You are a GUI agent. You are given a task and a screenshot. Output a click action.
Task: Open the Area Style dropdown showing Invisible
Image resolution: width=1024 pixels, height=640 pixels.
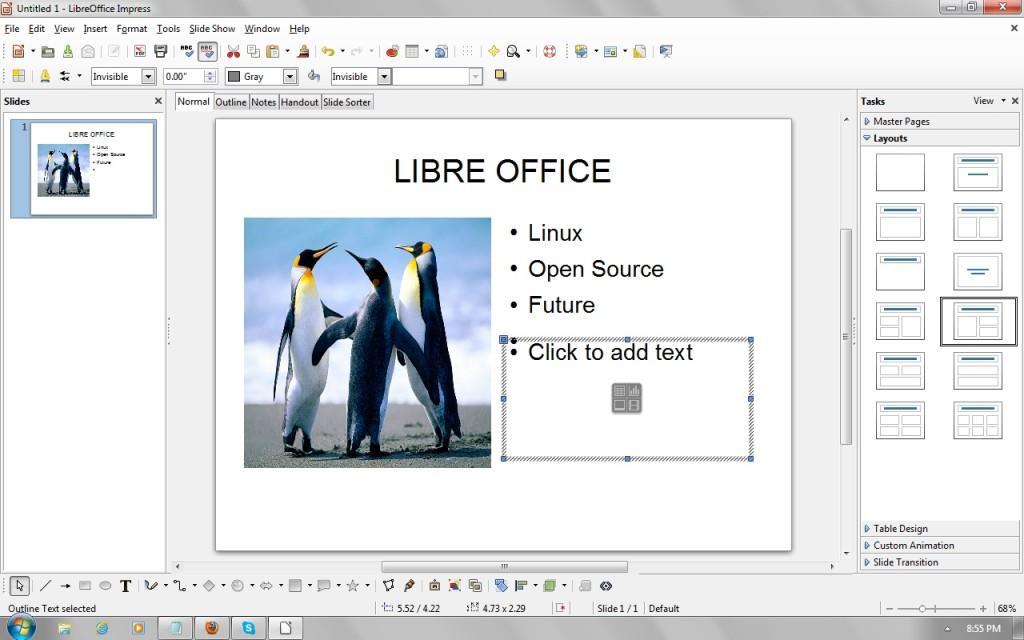pos(360,76)
